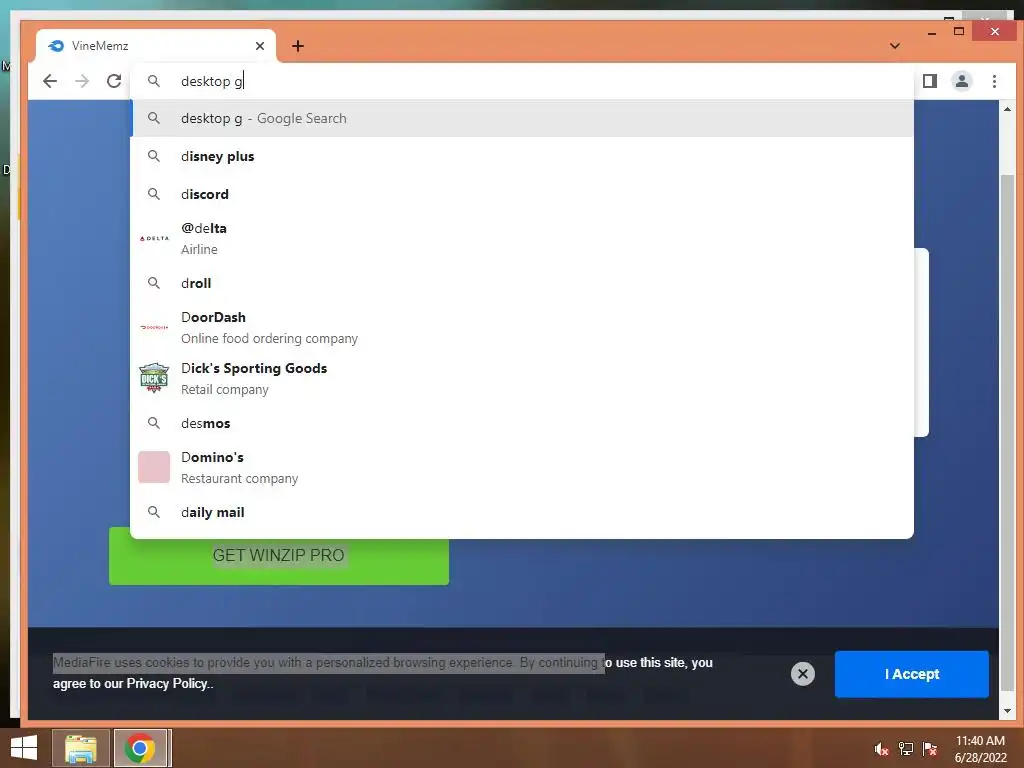Image resolution: width=1024 pixels, height=768 pixels.
Task: Open the Windows Start button
Action: 24,748
